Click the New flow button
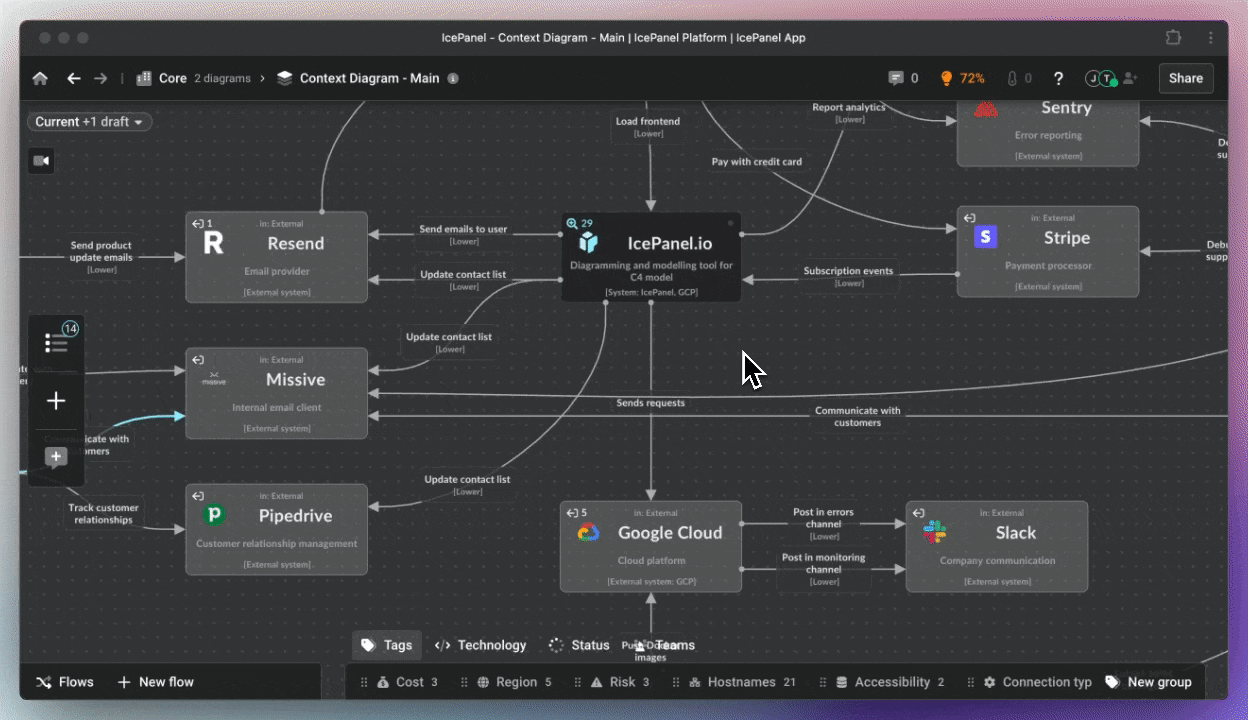Screen dimensions: 1248x720 point(156,682)
